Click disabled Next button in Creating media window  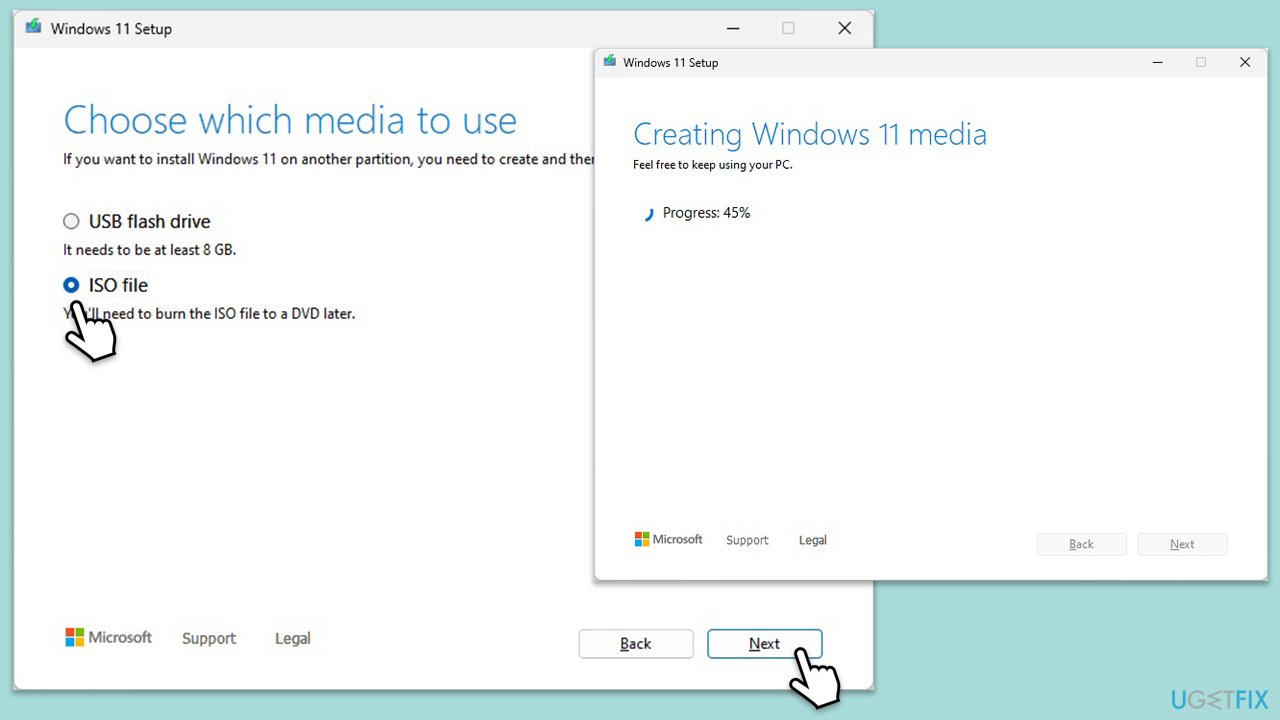pos(1183,544)
